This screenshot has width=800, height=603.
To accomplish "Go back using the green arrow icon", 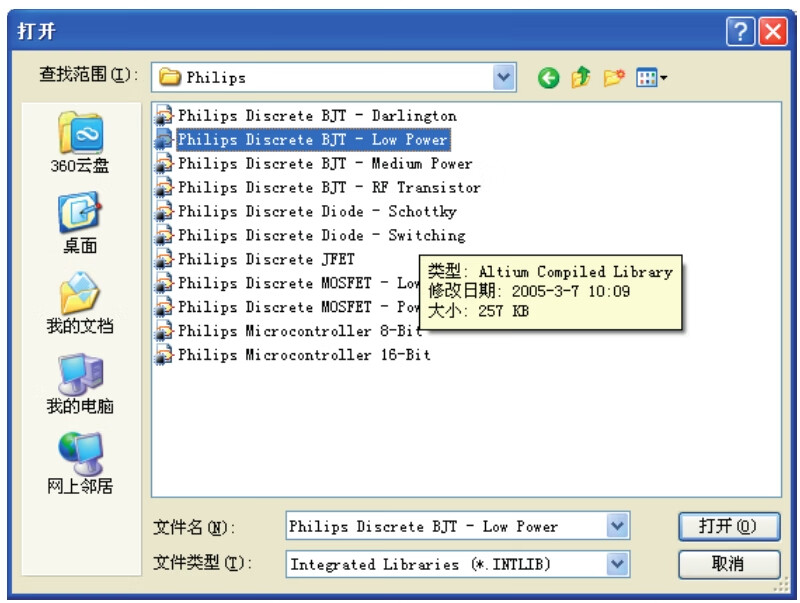I will pyautogui.click(x=548, y=78).
